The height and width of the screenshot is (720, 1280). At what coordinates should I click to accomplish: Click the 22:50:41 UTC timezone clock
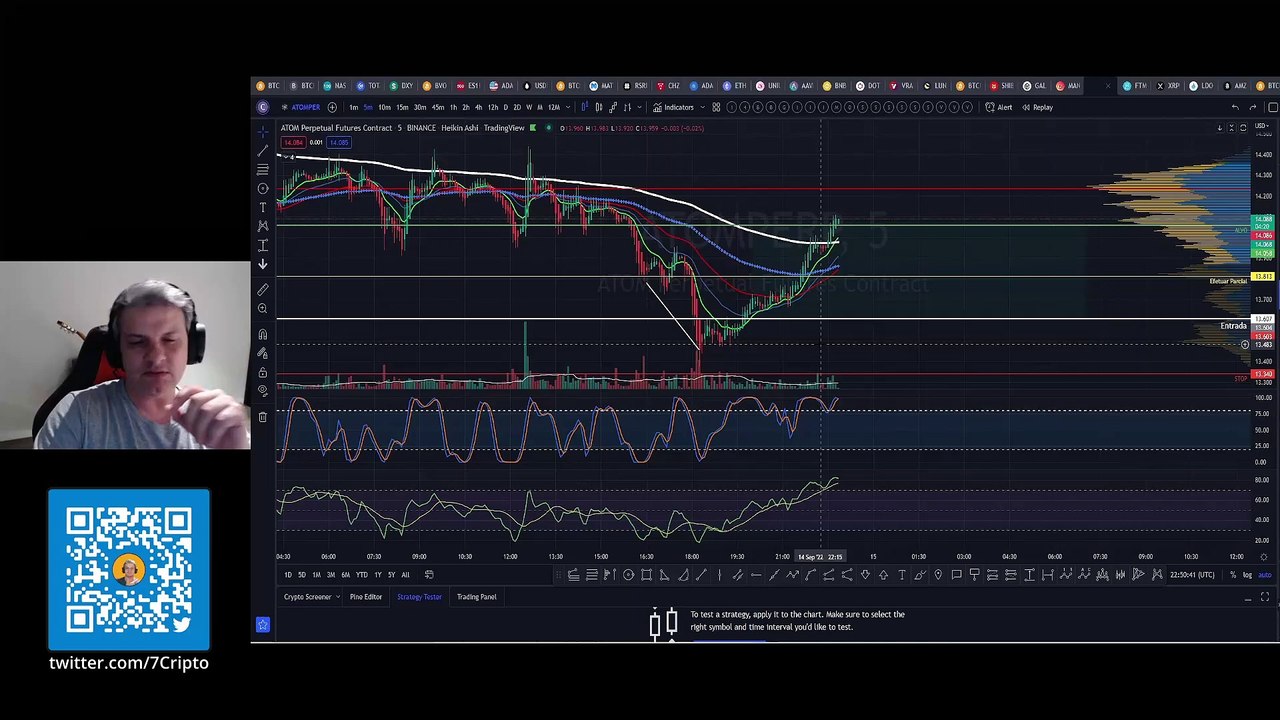[x=1192, y=575]
